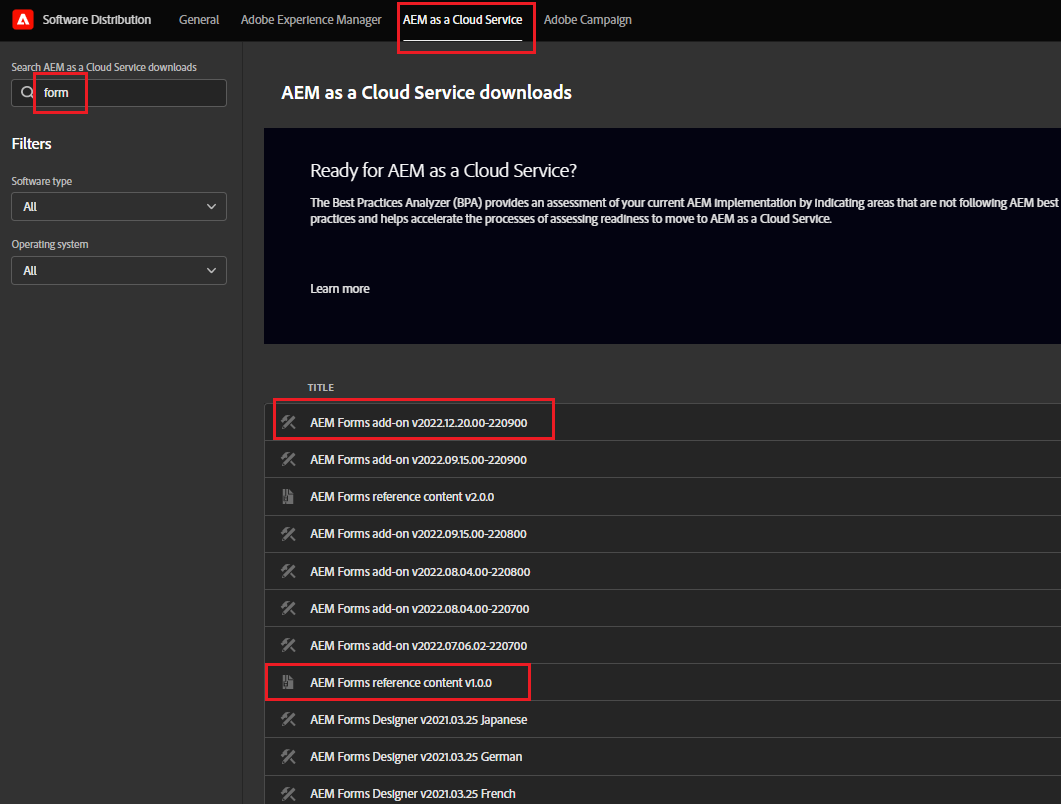Click the Learn more link
This screenshot has width=1061, height=804.
339,288
